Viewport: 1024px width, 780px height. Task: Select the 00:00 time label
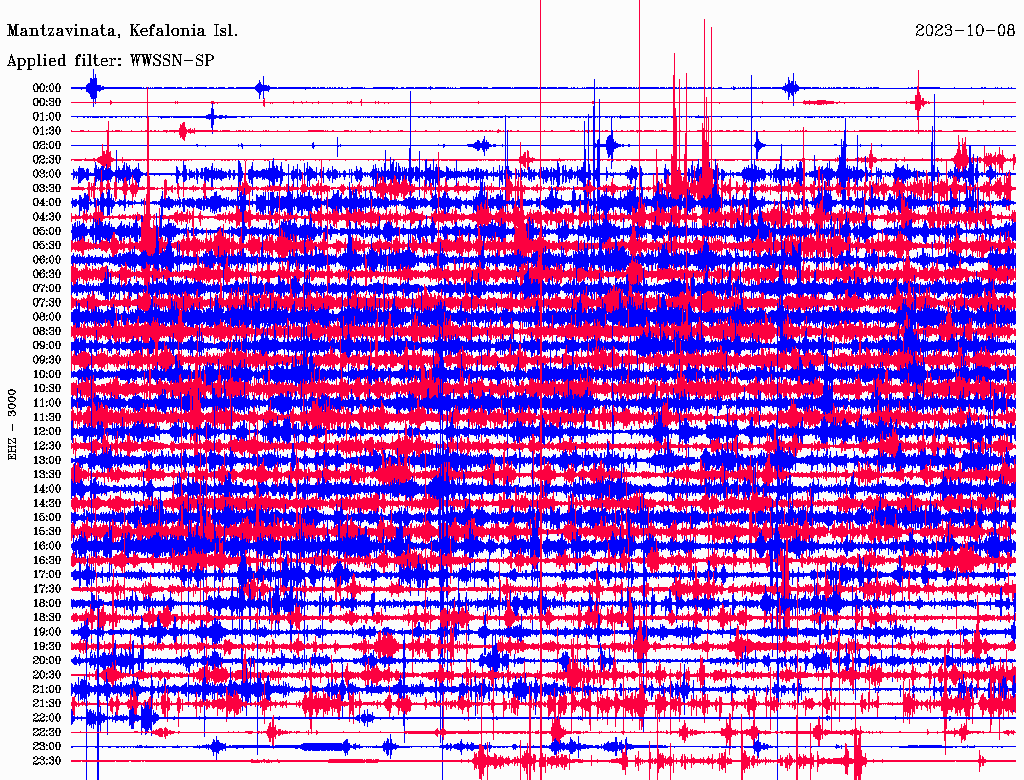point(47,88)
